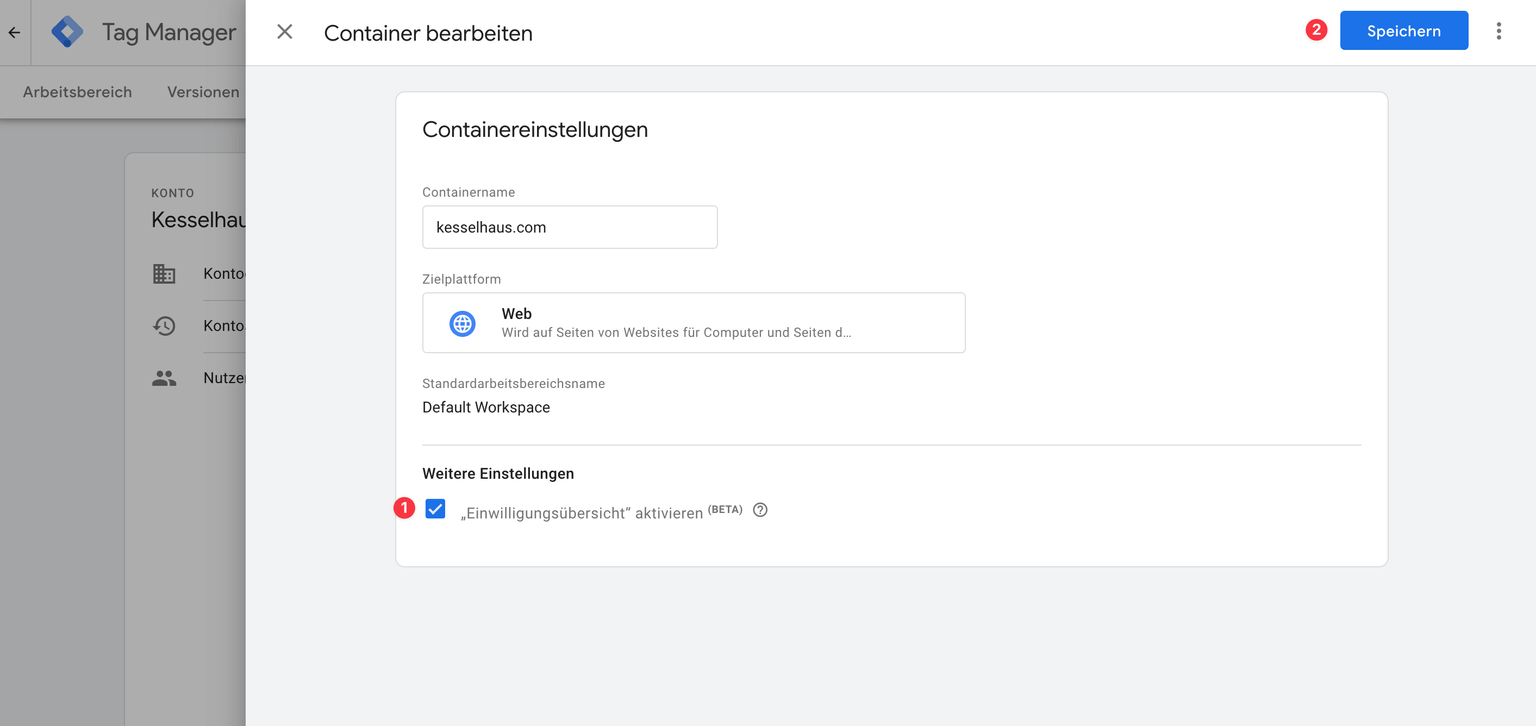Click the back arrow in the header
The width and height of the screenshot is (1536, 726).
tap(14, 32)
